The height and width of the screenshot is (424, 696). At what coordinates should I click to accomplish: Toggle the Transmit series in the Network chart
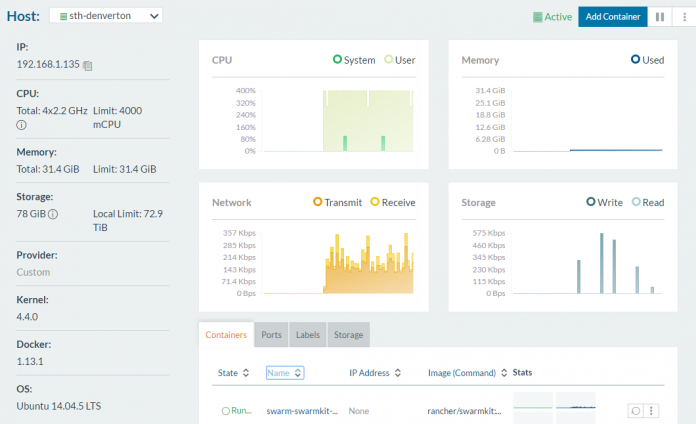(x=317, y=202)
